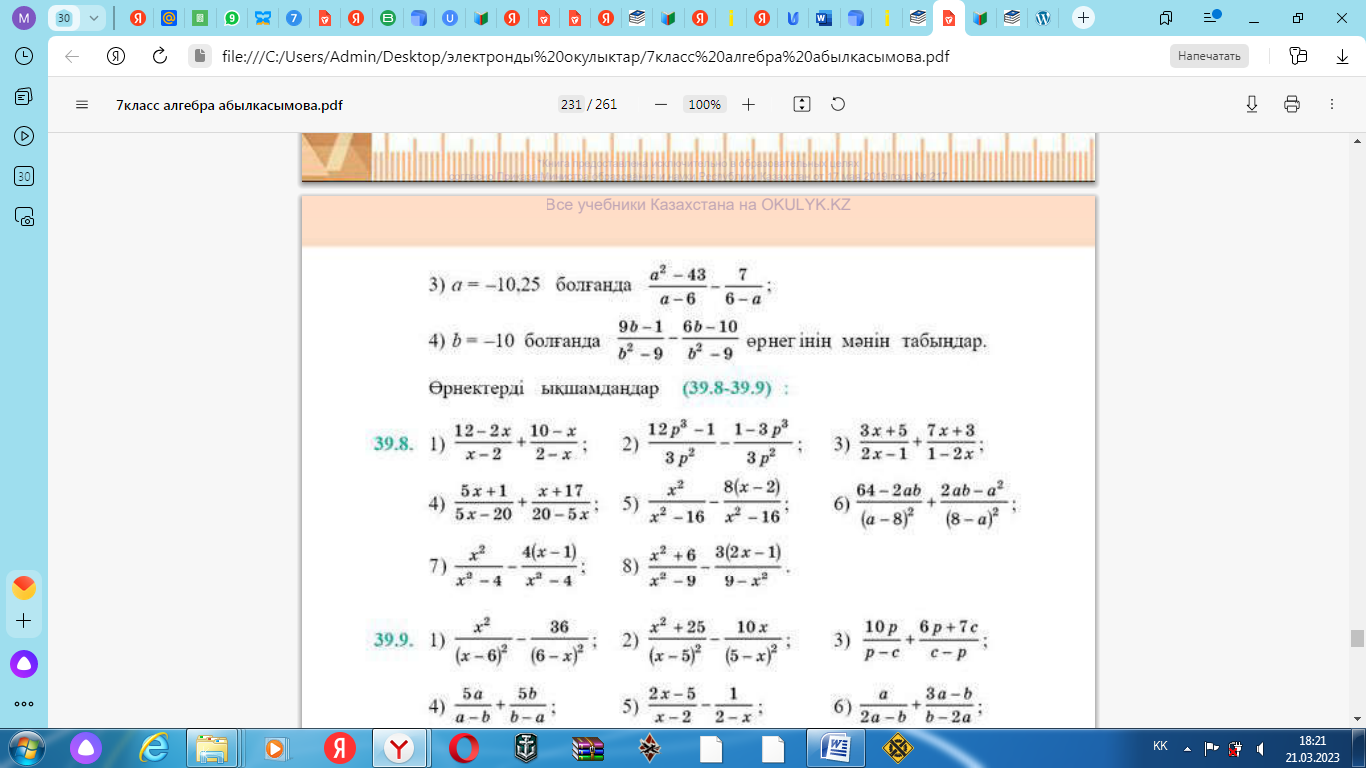Click exercise number '39.9.' in the page

[394, 640]
